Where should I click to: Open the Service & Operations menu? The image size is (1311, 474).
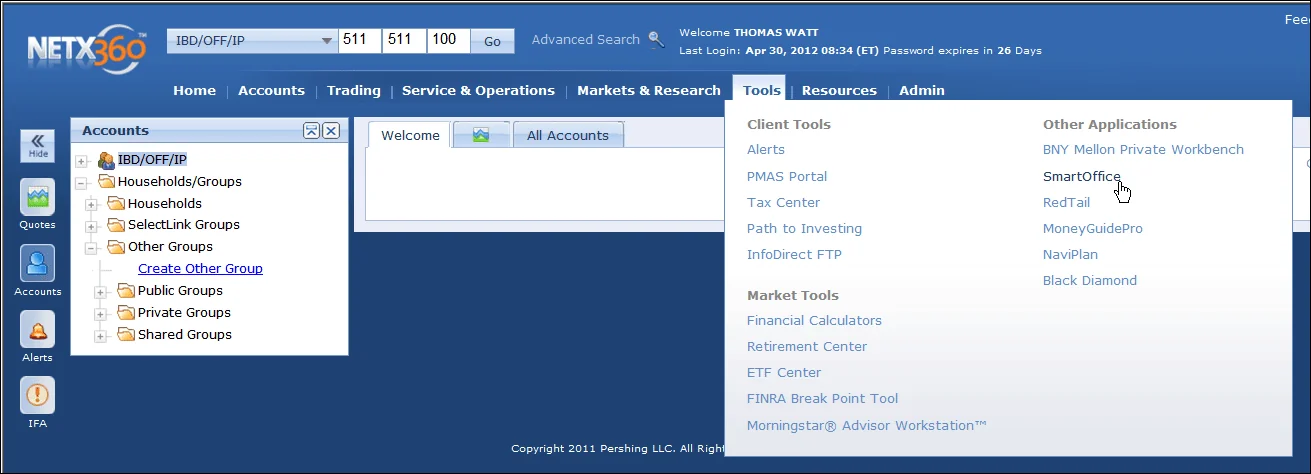478,90
